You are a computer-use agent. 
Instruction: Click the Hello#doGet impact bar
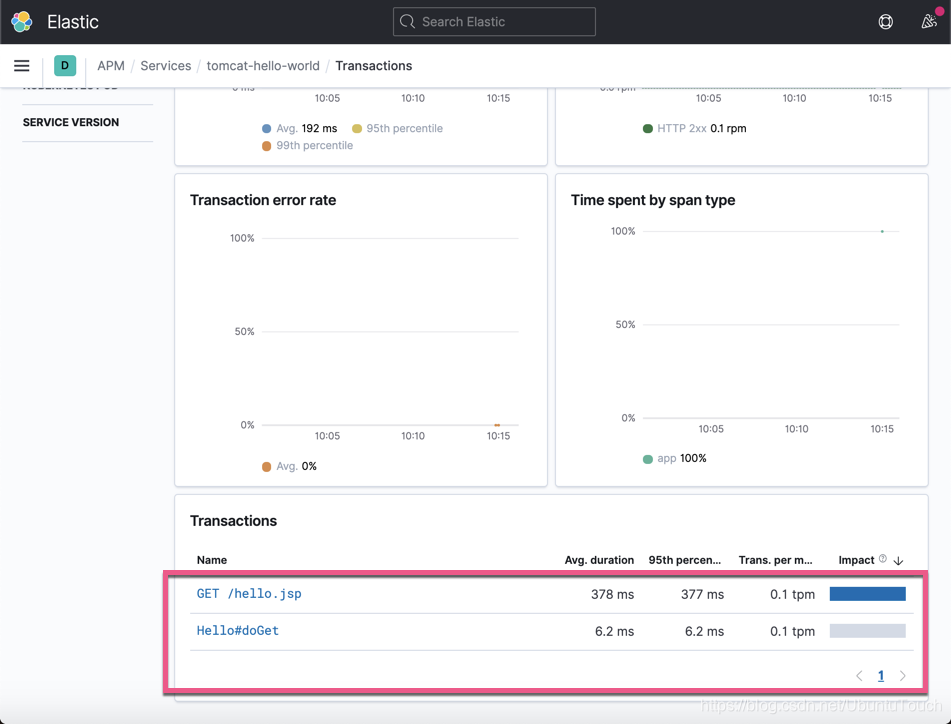[x=867, y=631]
